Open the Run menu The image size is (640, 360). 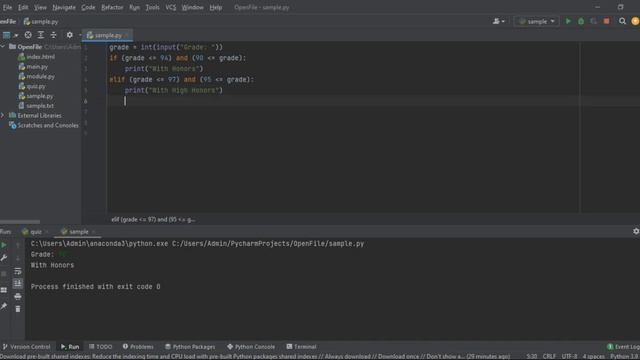point(134,7)
